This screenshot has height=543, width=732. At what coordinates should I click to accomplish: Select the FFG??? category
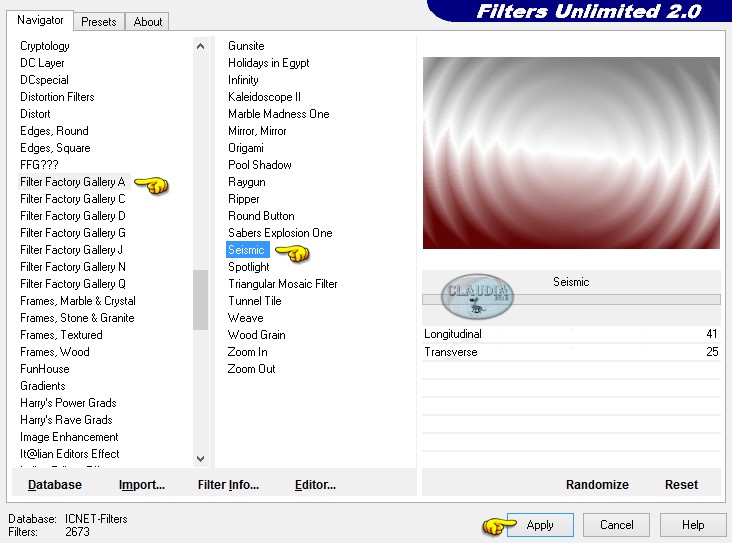click(x=39, y=165)
